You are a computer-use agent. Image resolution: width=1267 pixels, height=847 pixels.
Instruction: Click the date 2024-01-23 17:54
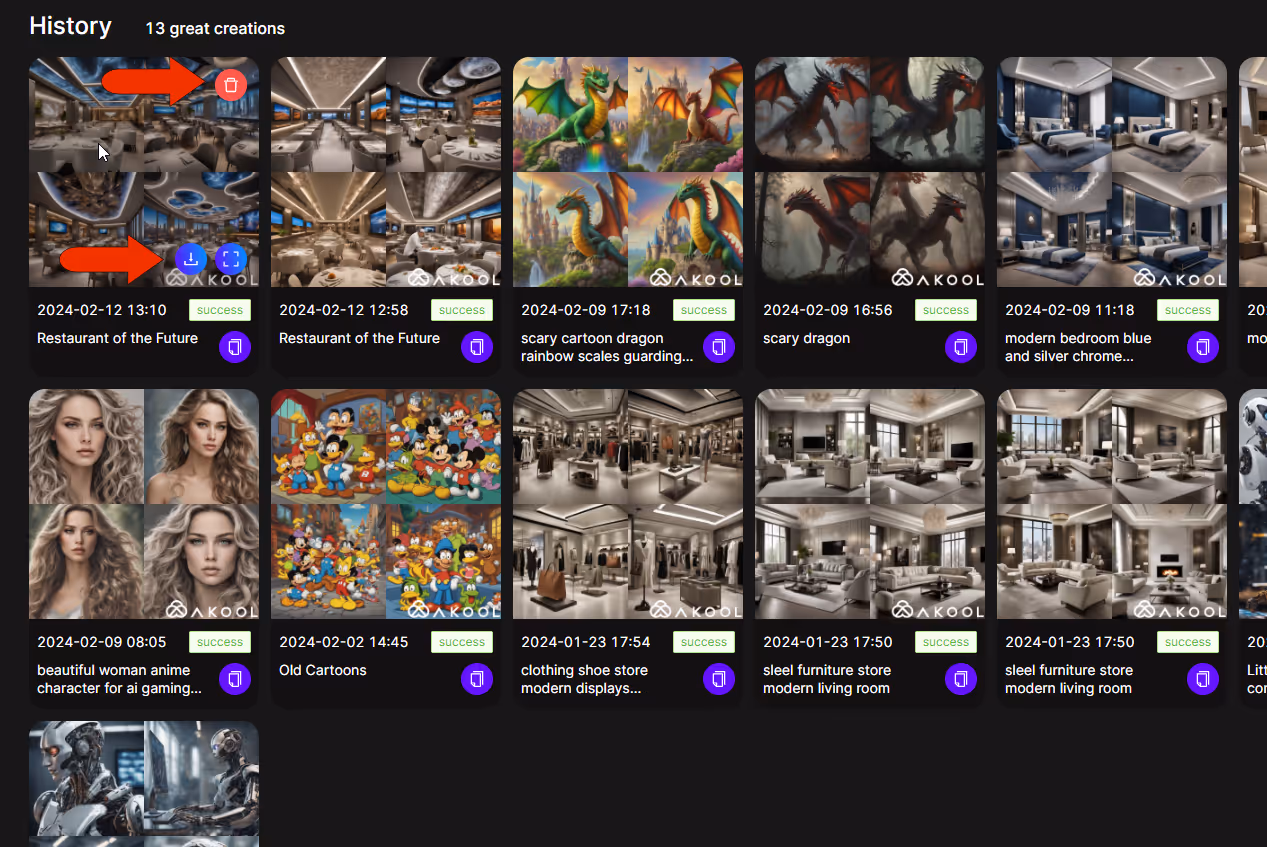586,642
